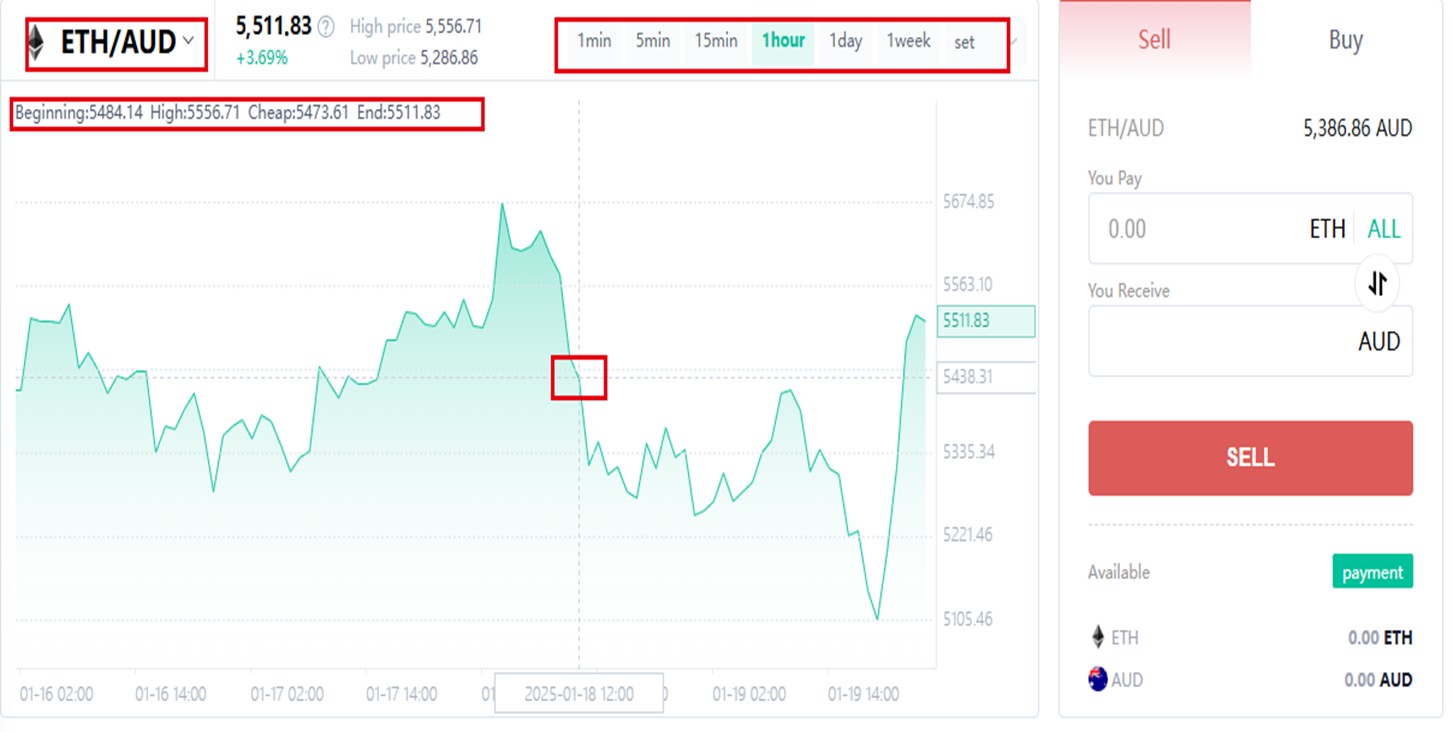Select the 1min chart interval

[x=594, y=41]
